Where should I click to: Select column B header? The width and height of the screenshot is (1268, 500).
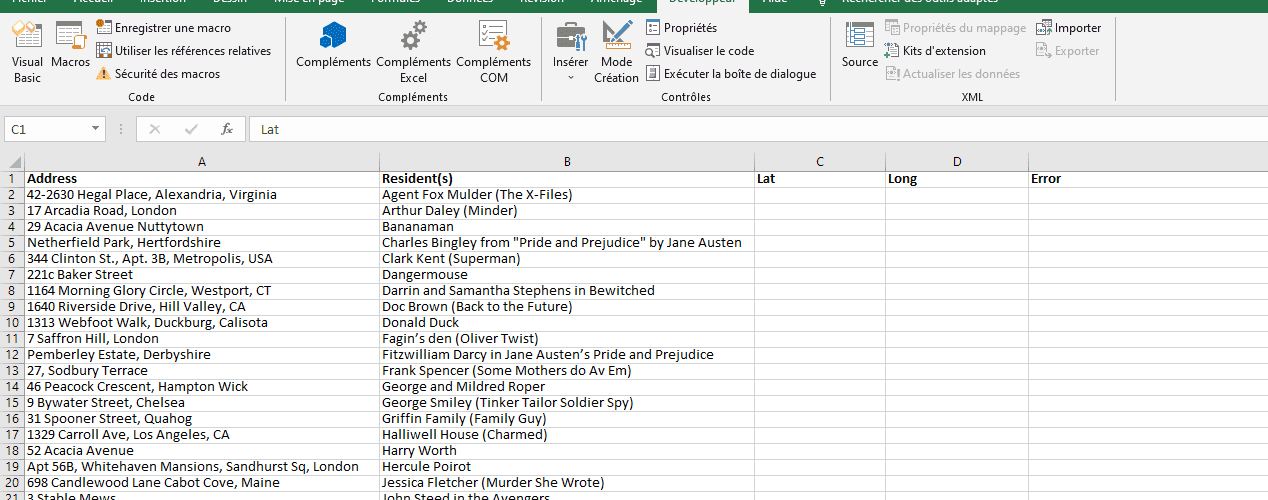pyautogui.click(x=567, y=162)
